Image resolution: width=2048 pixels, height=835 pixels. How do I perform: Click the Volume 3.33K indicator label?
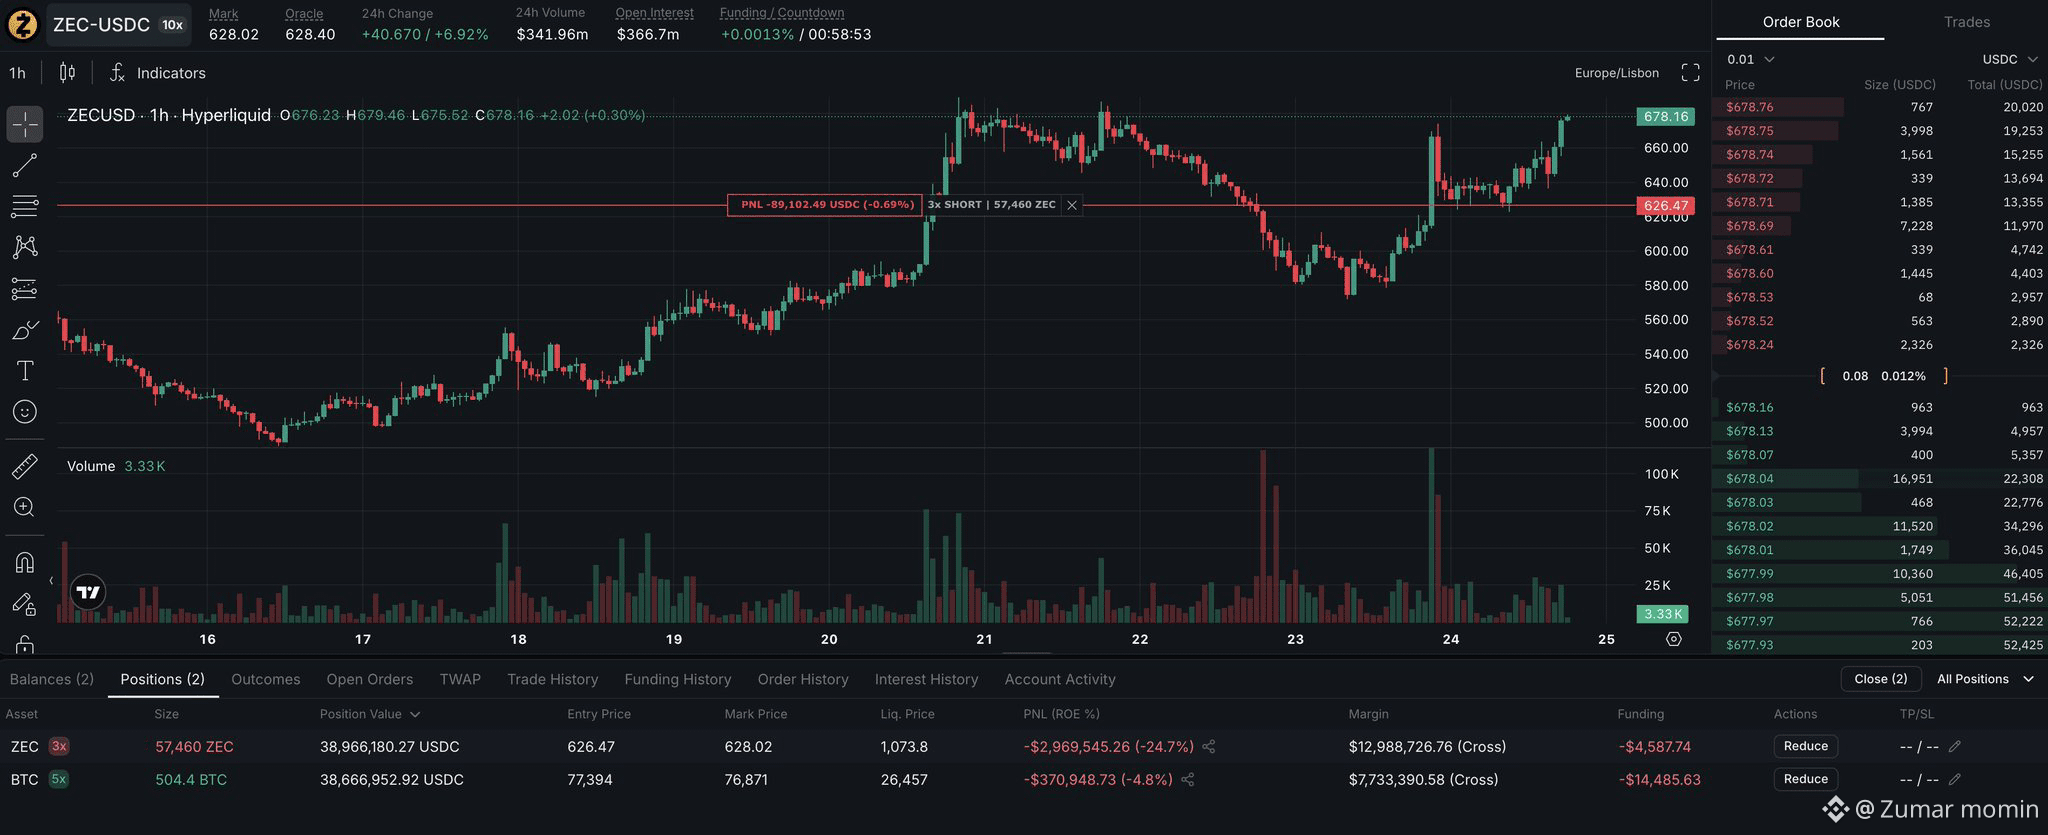click(116, 466)
